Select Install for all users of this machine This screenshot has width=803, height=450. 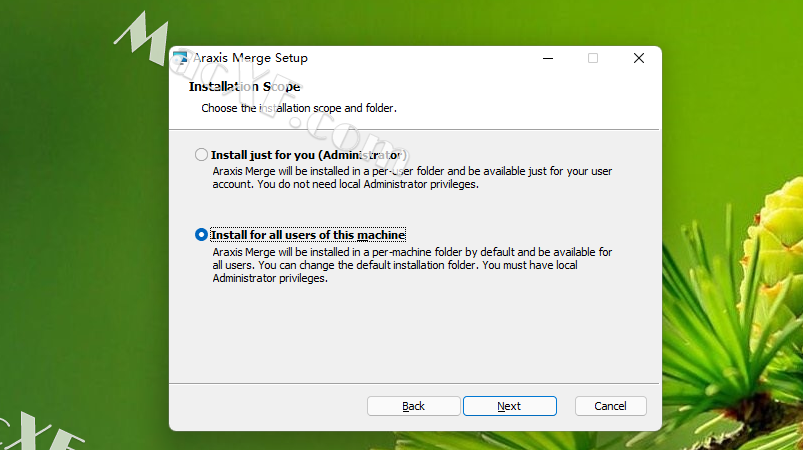coord(201,234)
